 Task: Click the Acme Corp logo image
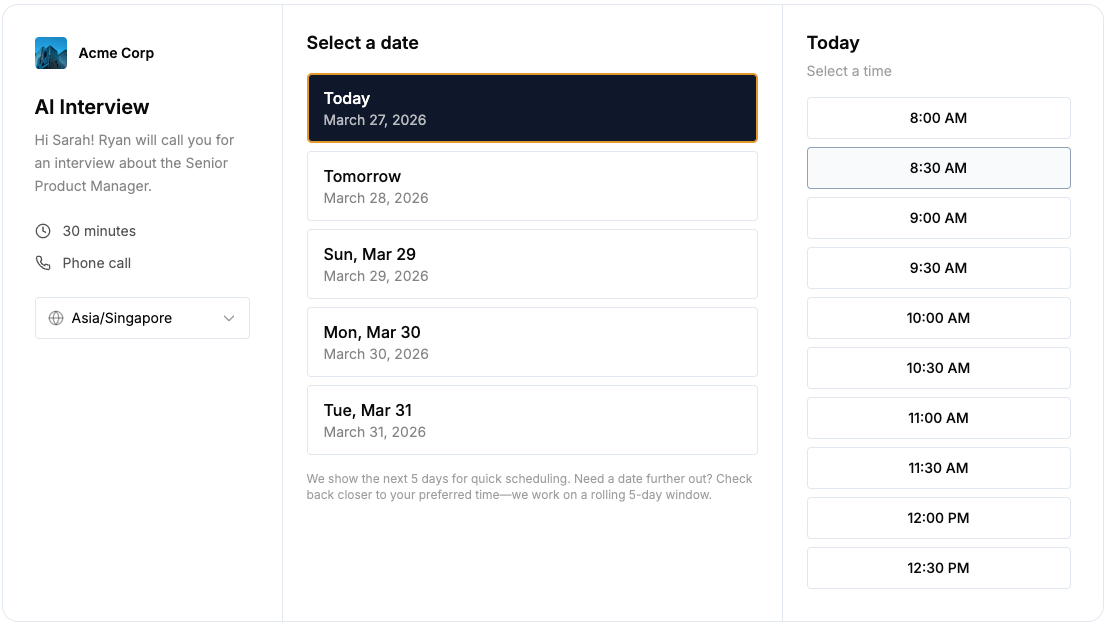(x=51, y=53)
